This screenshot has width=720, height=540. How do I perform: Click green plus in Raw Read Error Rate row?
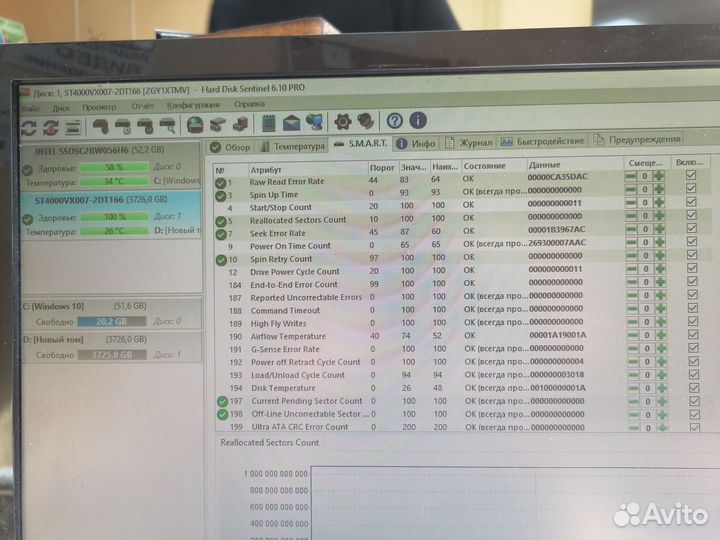point(658,175)
